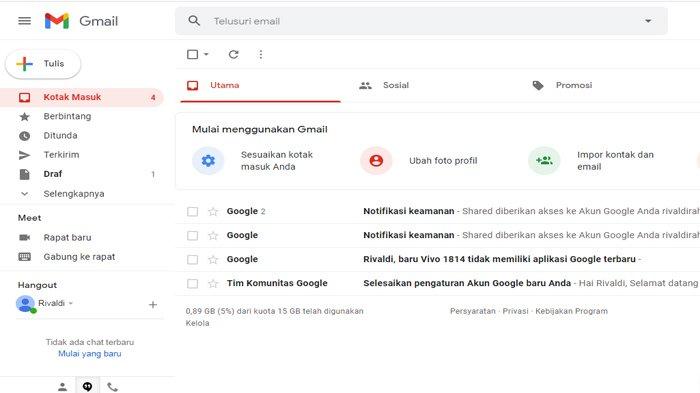This screenshot has height=393, width=700.
Task: Open Kebijakan Program link
Action: [x=571, y=311]
